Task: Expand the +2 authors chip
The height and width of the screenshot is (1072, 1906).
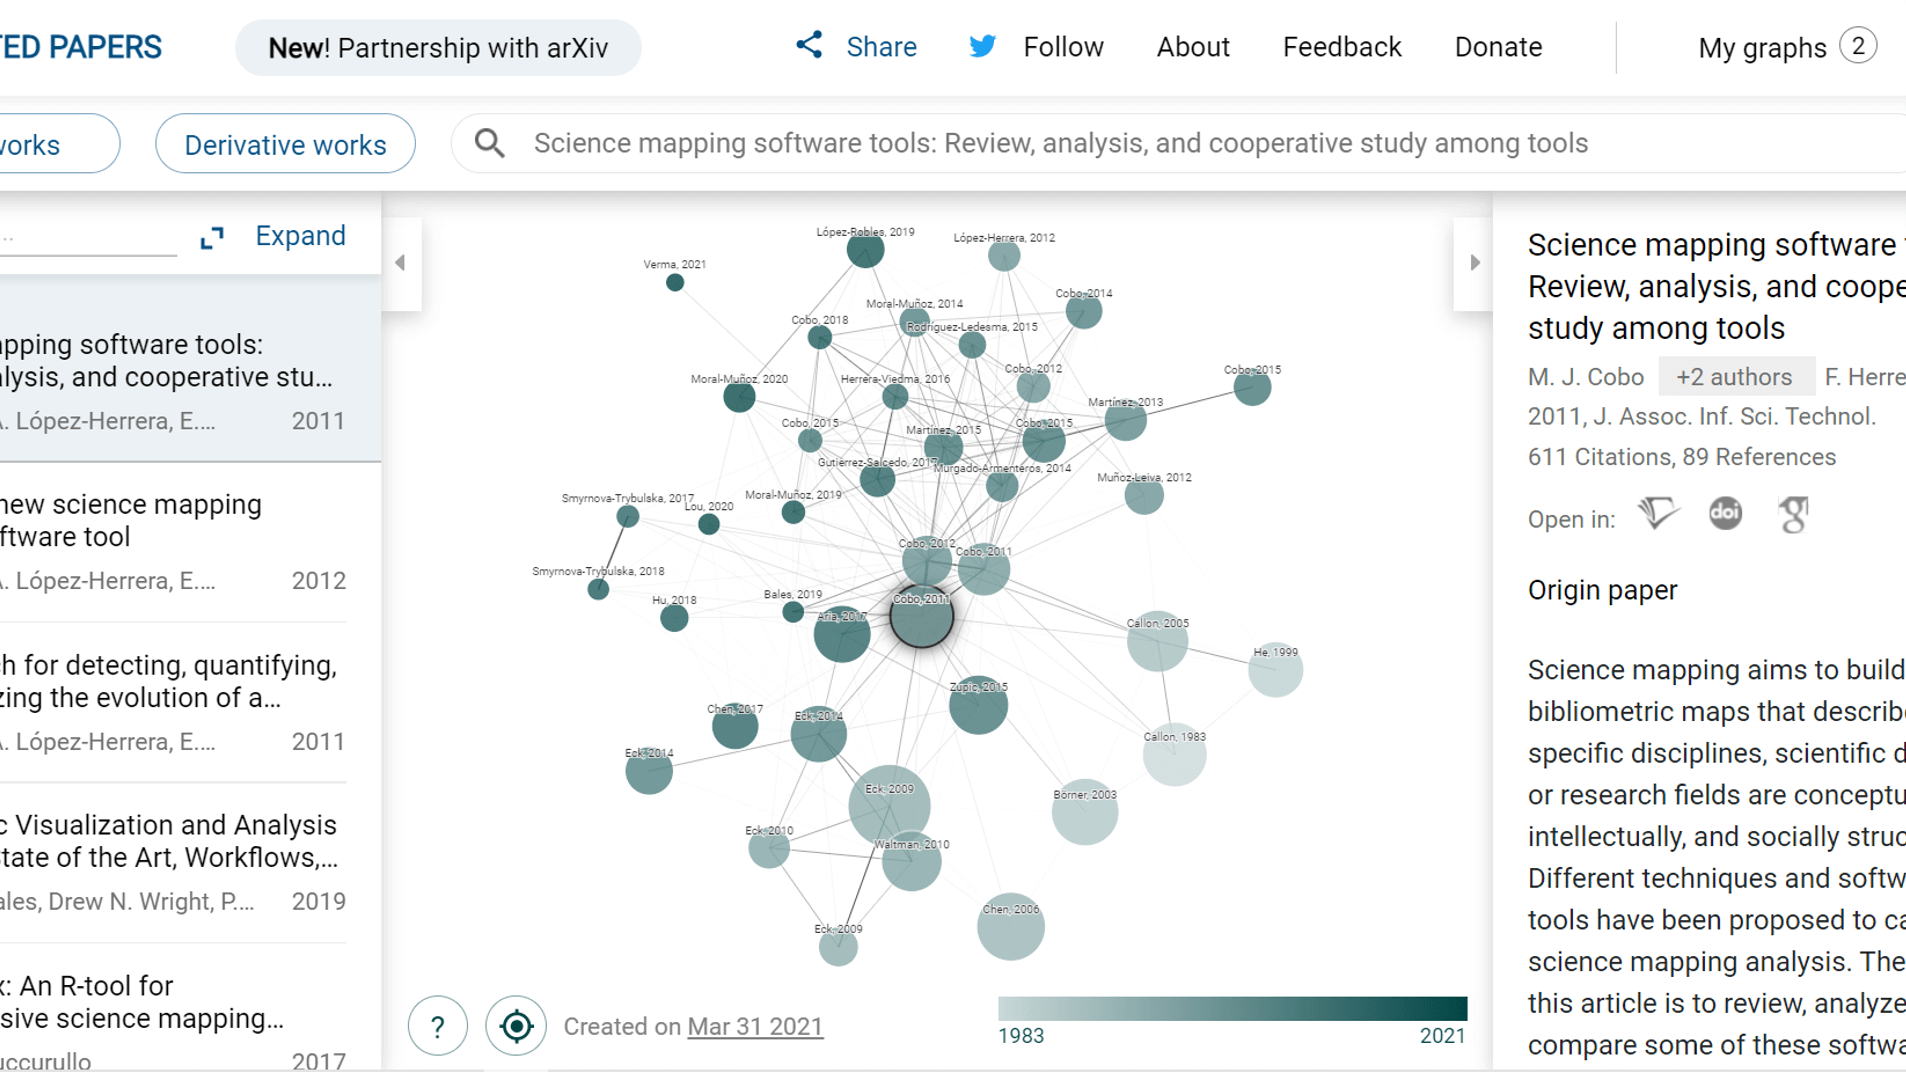Action: tap(1735, 377)
